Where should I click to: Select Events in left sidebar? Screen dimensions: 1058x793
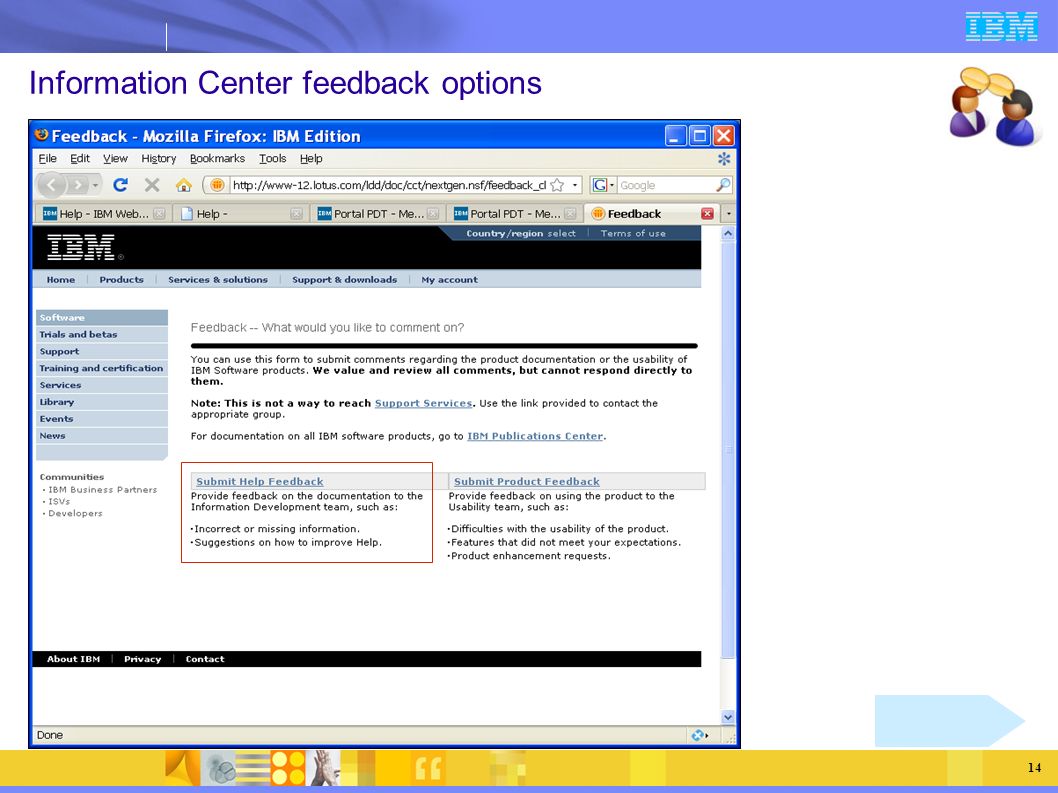click(101, 418)
